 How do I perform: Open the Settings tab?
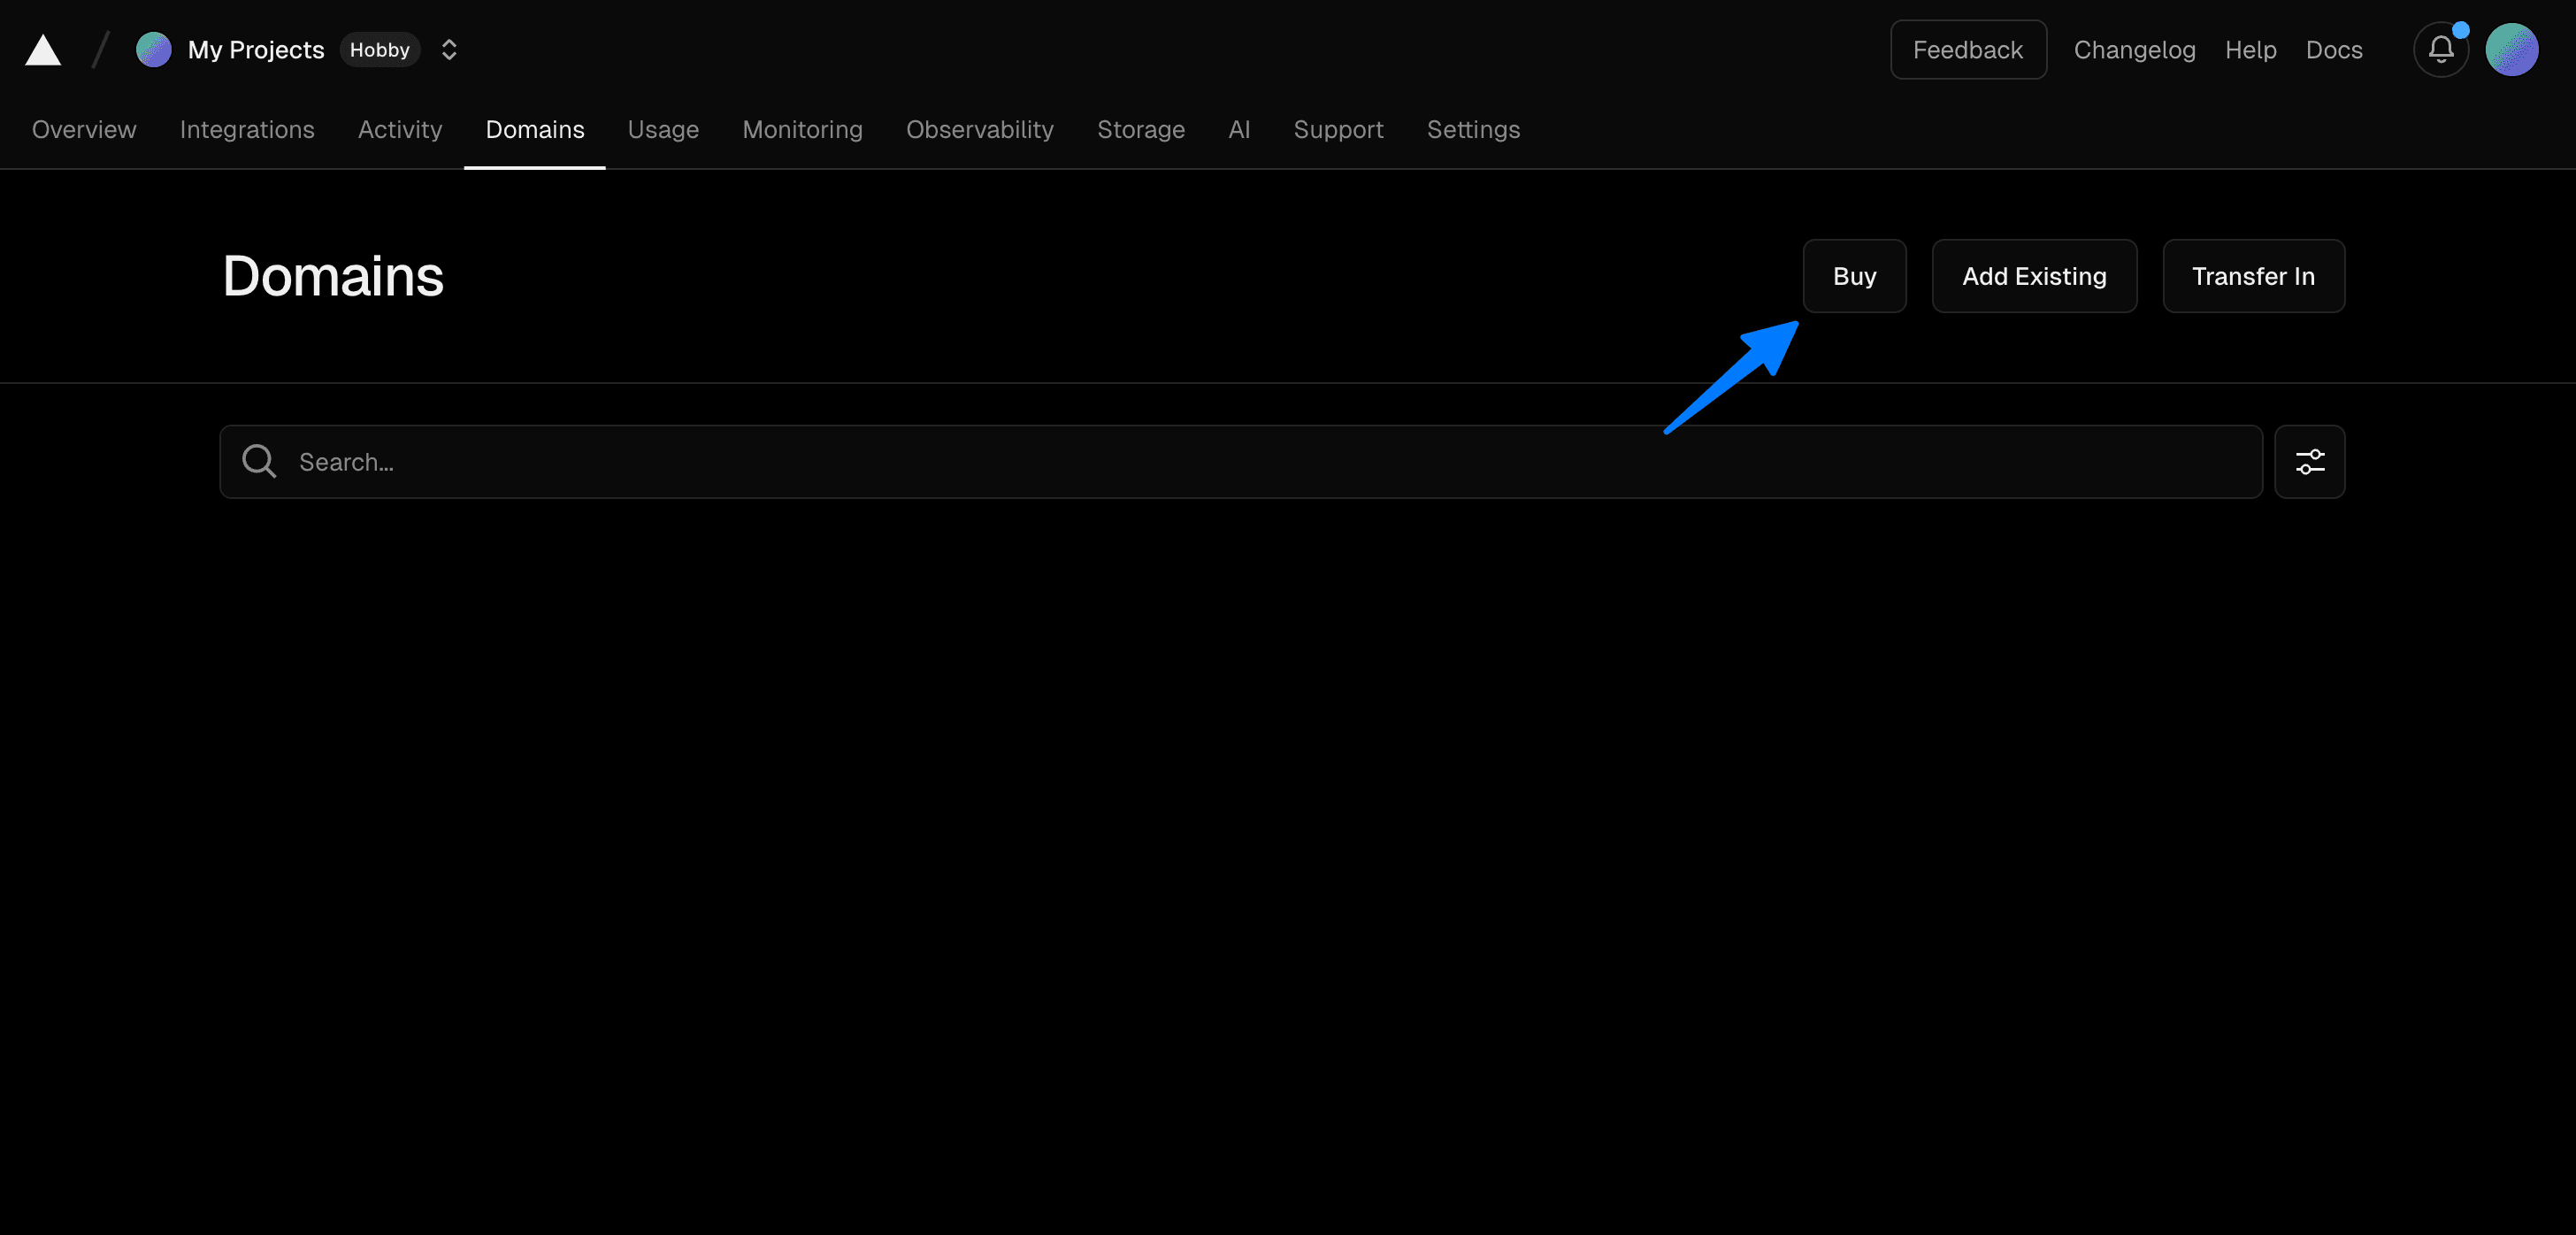point(1473,130)
